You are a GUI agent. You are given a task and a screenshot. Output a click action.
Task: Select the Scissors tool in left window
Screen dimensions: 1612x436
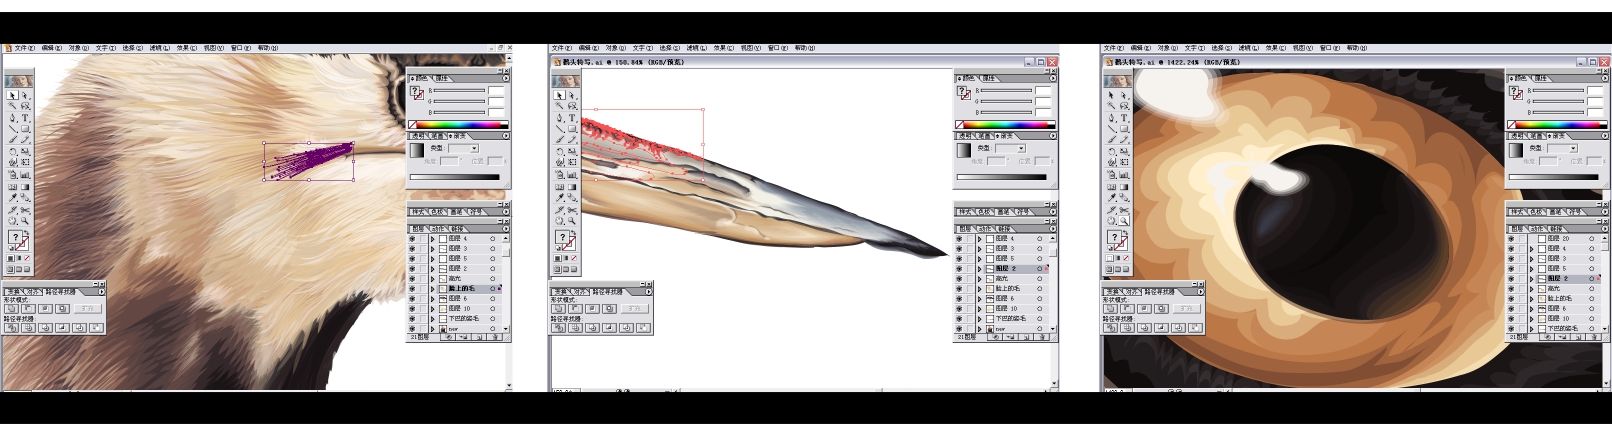tap(25, 209)
